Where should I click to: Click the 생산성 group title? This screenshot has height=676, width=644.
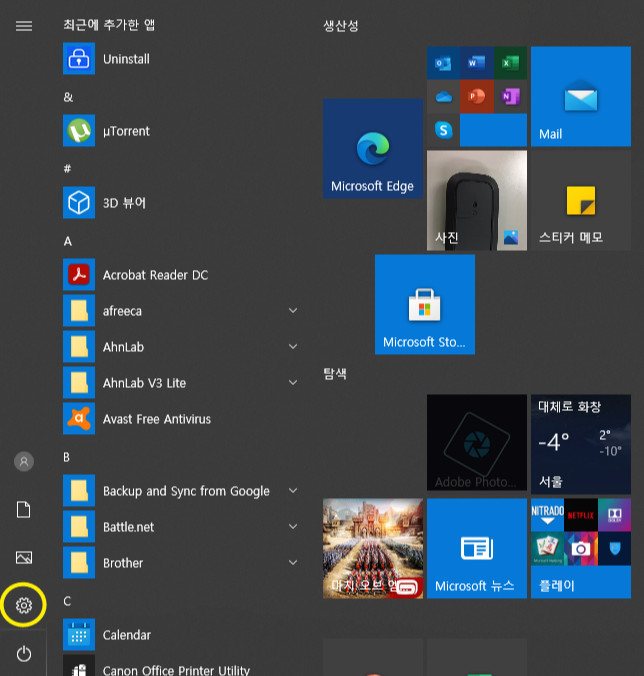(x=341, y=25)
